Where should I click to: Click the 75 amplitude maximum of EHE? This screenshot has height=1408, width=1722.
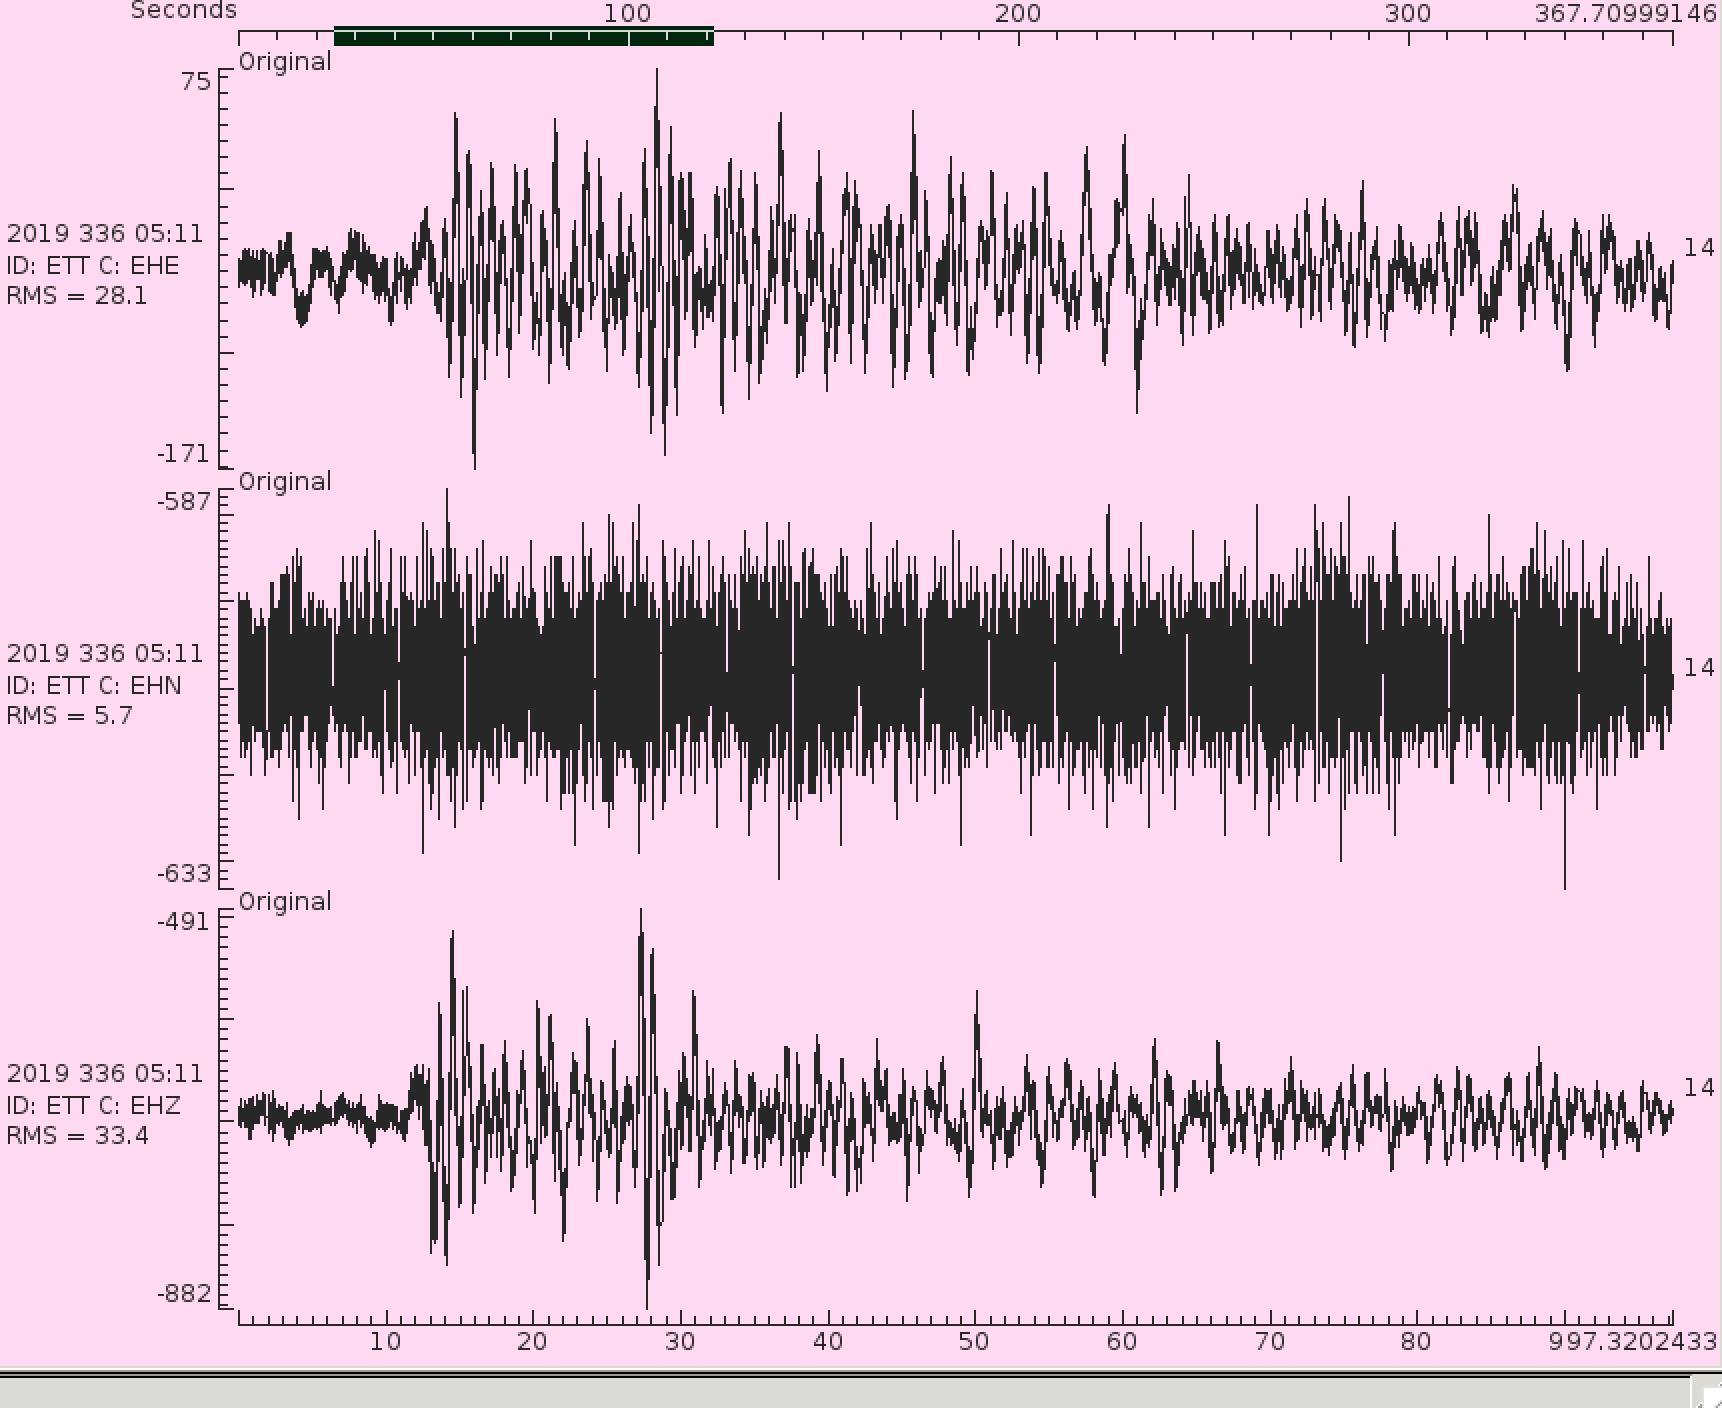pyautogui.click(x=196, y=82)
